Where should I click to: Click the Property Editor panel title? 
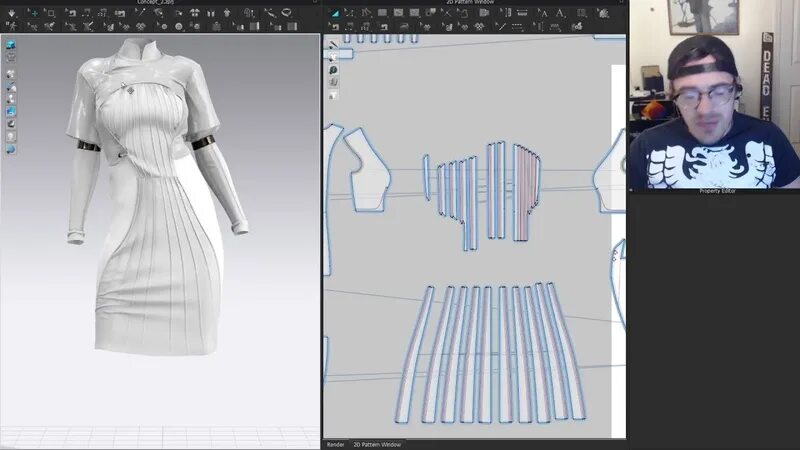[x=717, y=191]
